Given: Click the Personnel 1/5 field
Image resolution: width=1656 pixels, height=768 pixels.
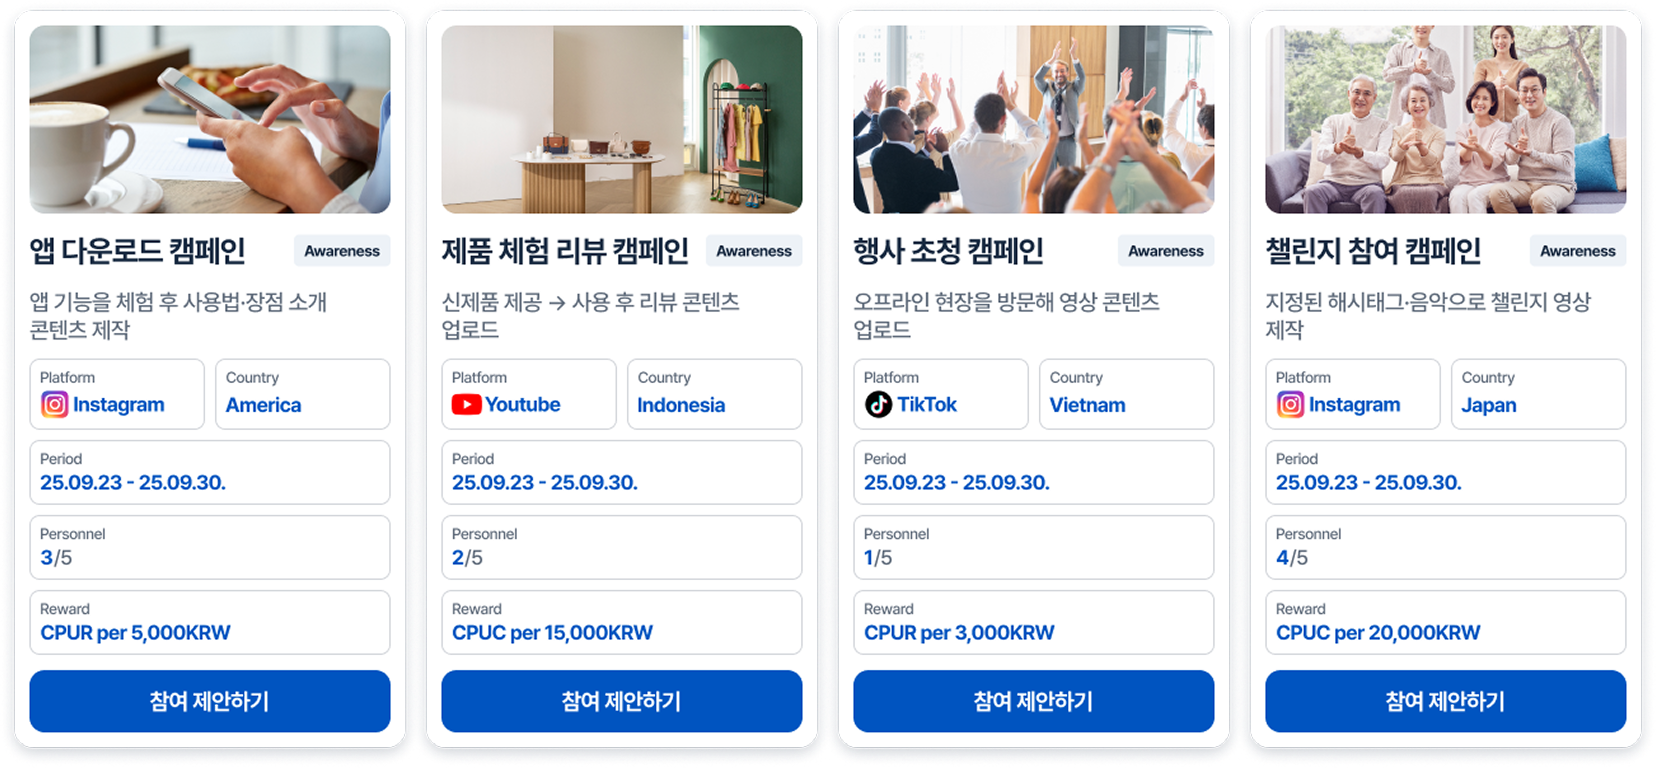Looking at the screenshot, I should (x=1034, y=547).
